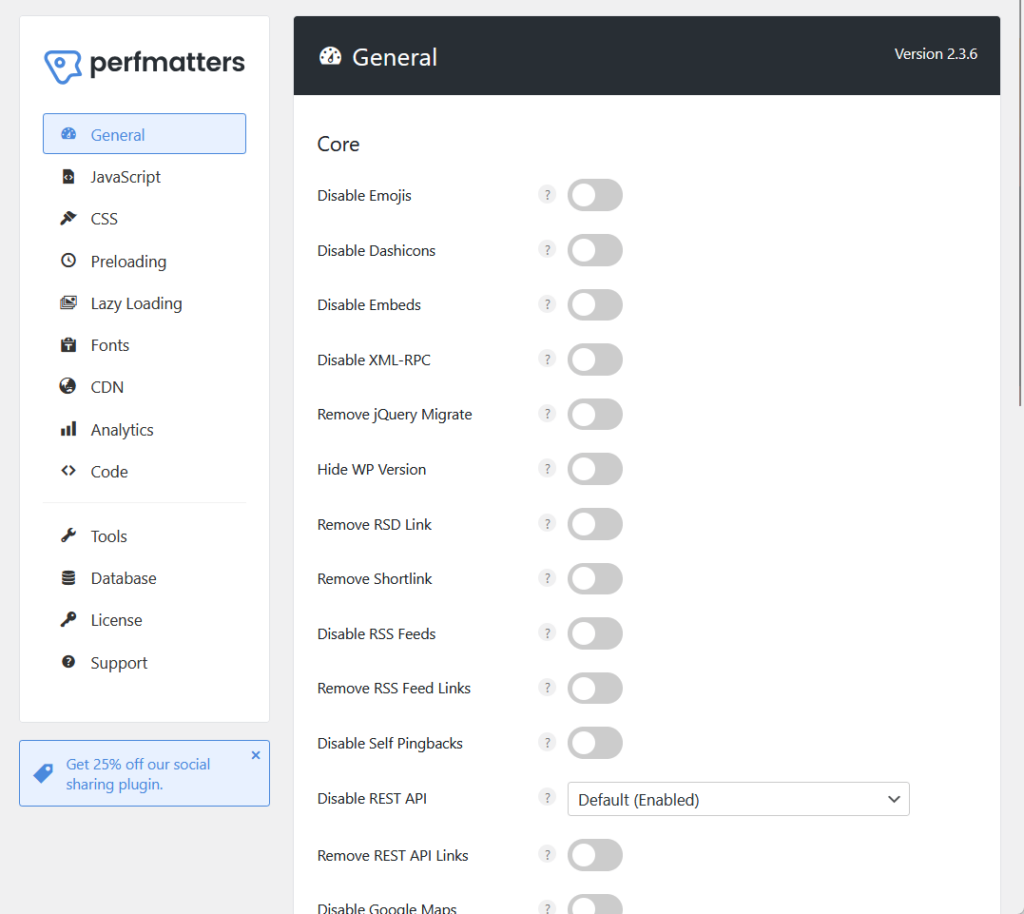Enable the Disable Dashicons toggle
This screenshot has width=1024, height=914.
pyautogui.click(x=595, y=250)
